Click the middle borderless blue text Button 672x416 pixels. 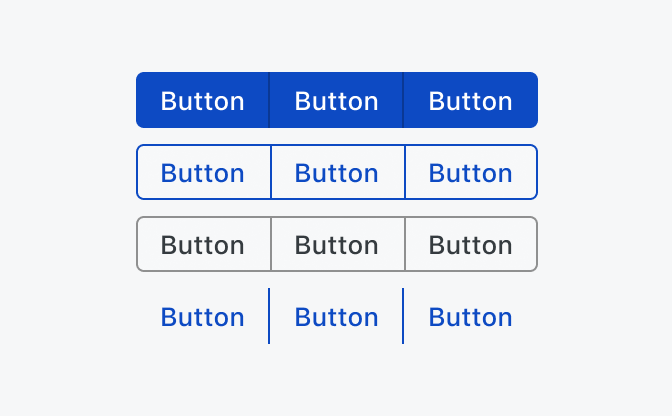(337, 316)
